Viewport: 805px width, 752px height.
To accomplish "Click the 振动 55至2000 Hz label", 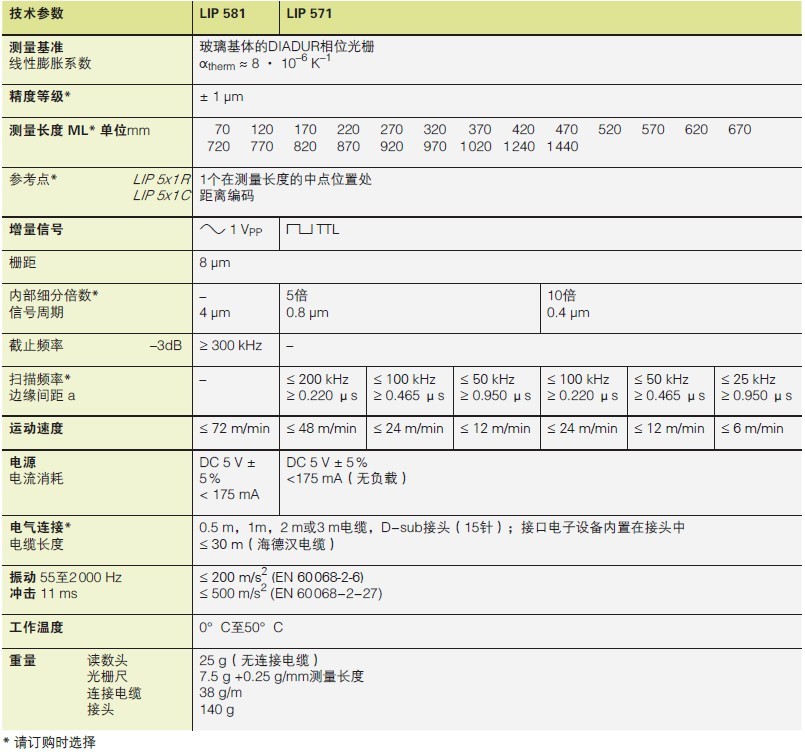I will [x=66, y=577].
